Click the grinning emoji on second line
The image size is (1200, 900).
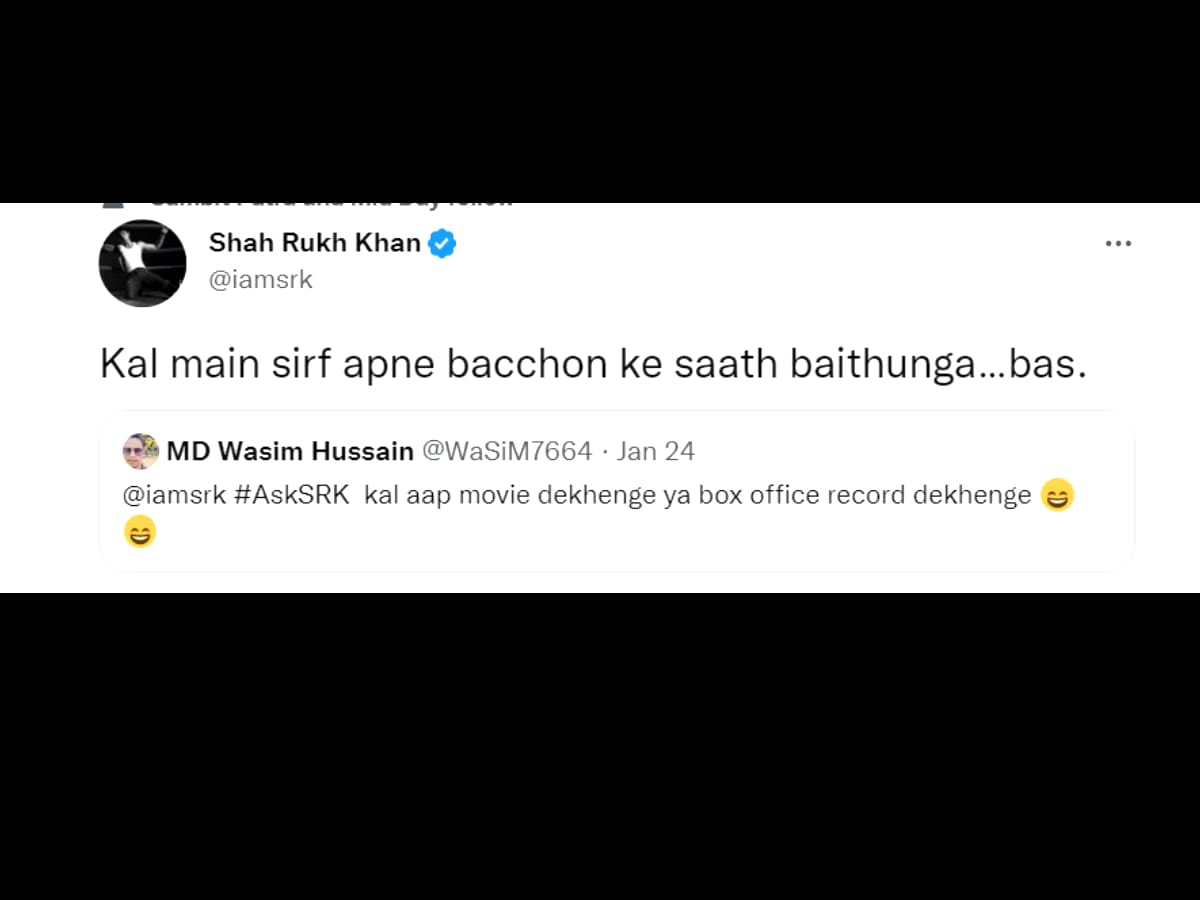click(140, 532)
